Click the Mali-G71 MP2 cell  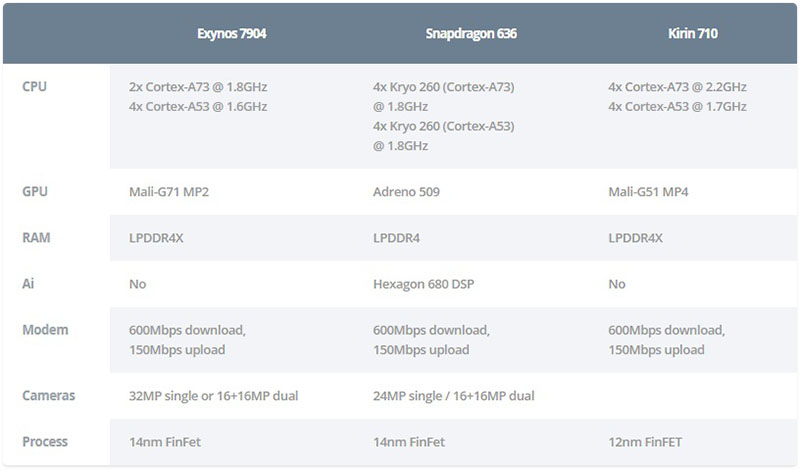(x=169, y=192)
